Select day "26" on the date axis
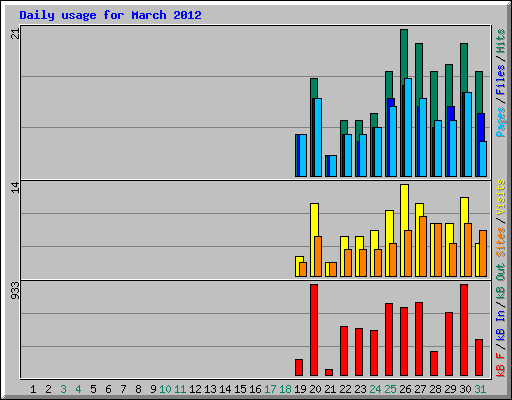 tap(405, 389)
